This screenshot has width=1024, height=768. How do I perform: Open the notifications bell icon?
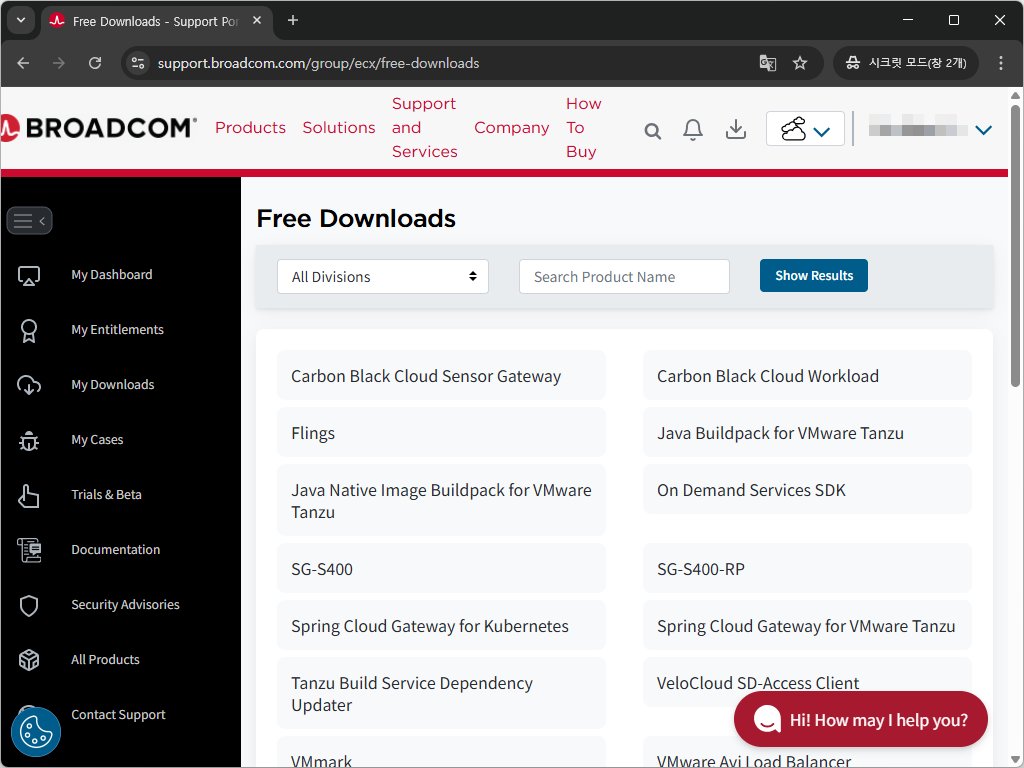pos(693,129)
